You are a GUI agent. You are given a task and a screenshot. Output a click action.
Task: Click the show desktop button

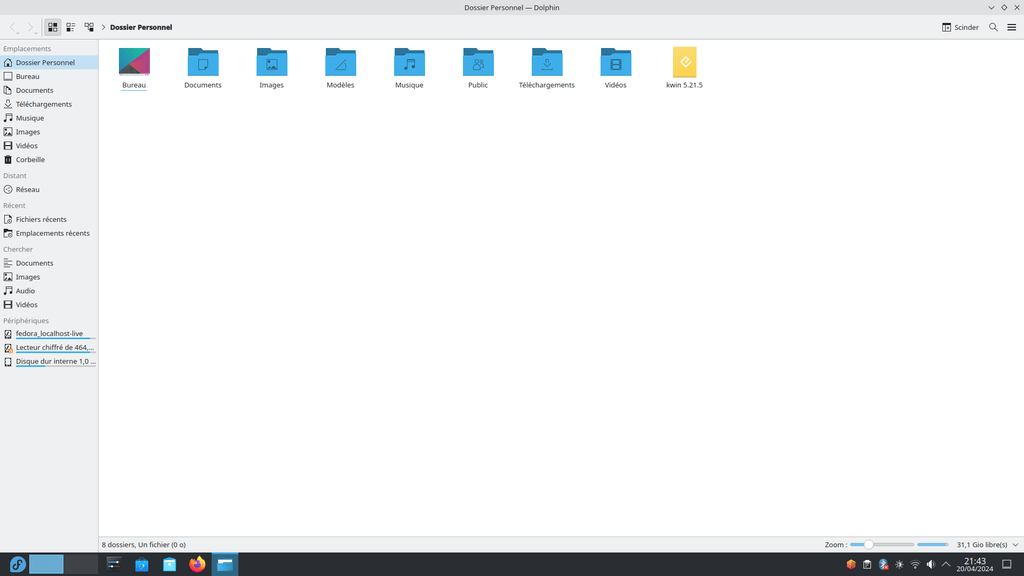[x=1007, y=564]
